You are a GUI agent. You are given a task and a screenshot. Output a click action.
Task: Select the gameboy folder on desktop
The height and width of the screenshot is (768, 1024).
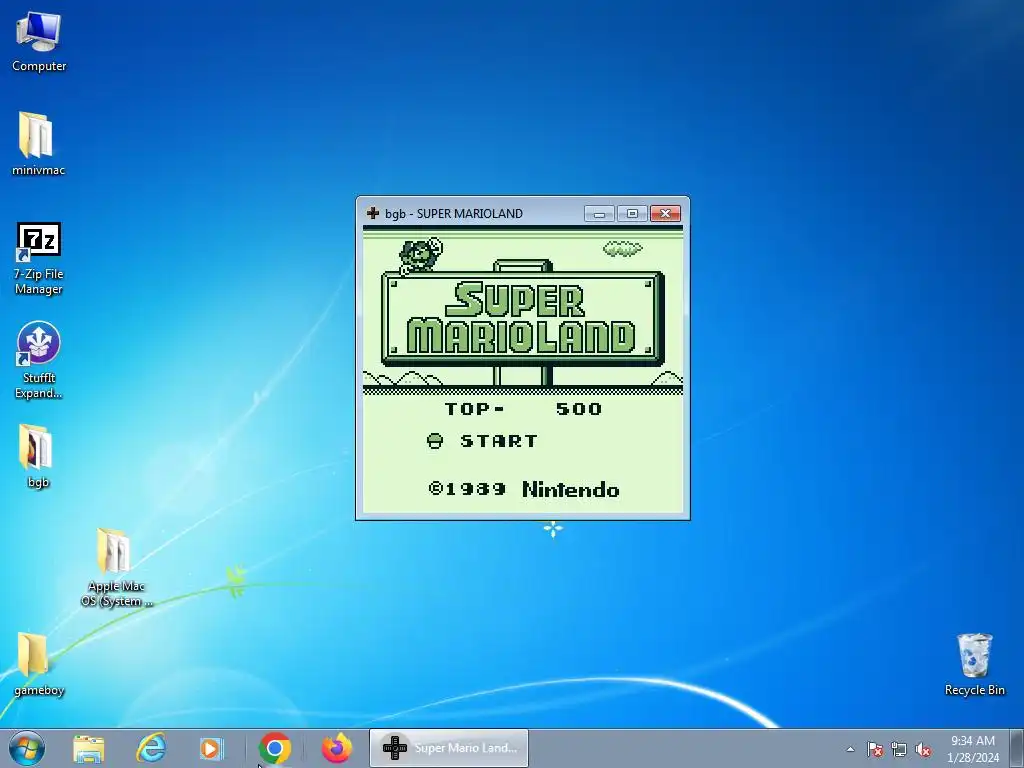tap(39, 664)
